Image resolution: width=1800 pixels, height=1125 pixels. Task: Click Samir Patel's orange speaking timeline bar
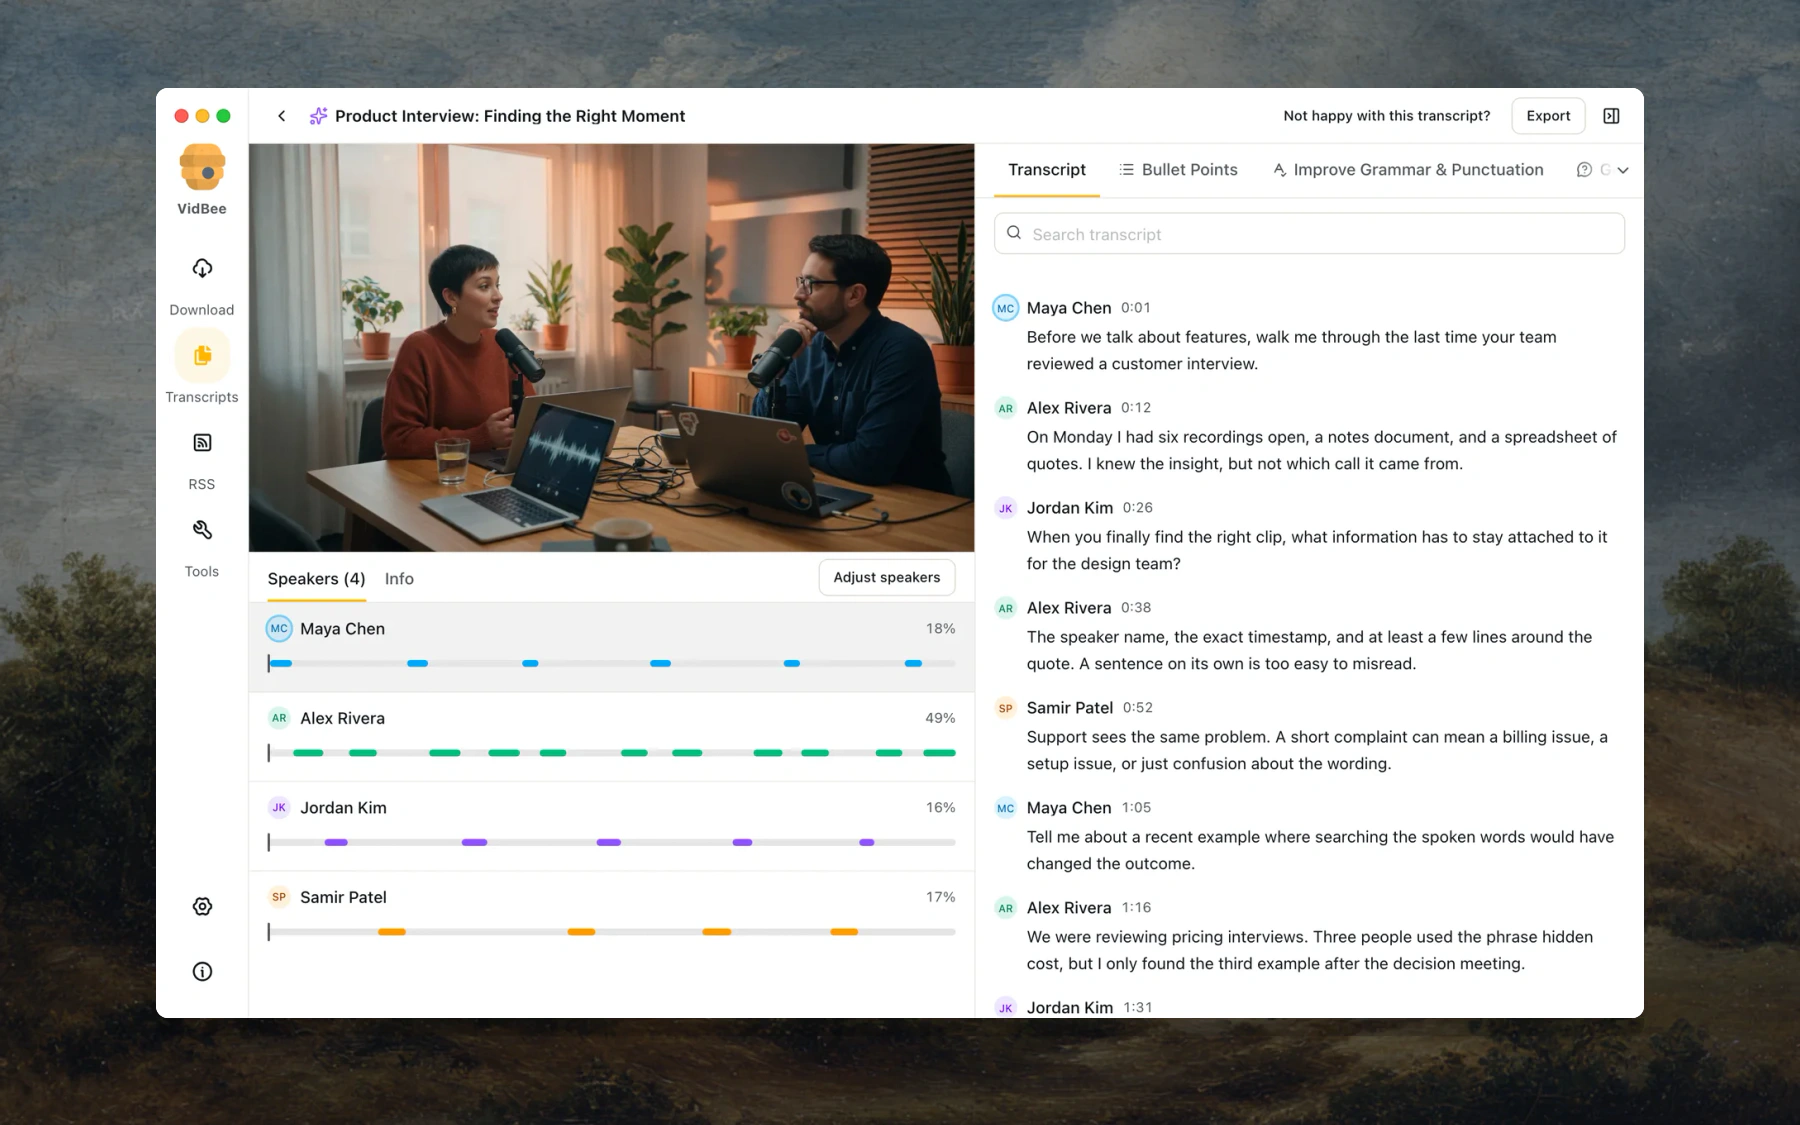(x=612, y=932)
